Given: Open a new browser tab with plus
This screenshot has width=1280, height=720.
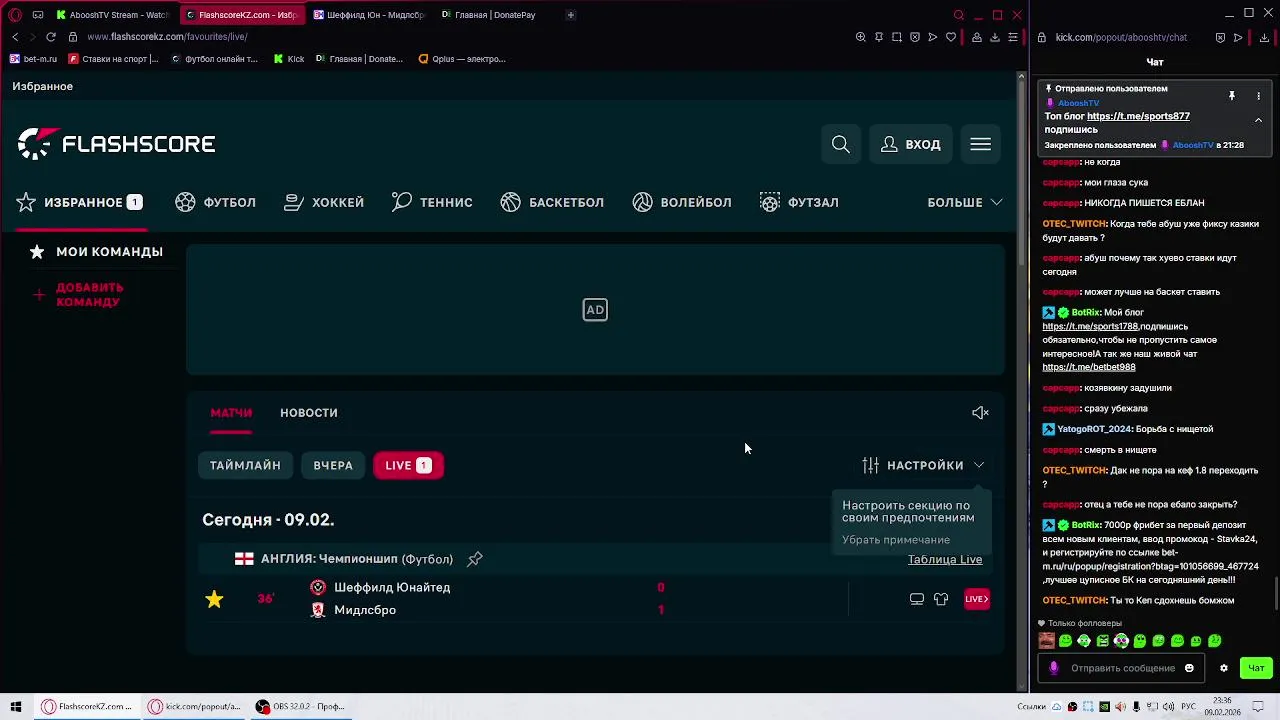Looking at the screenshot, I should pyautogui.click(x=571, y=15).
